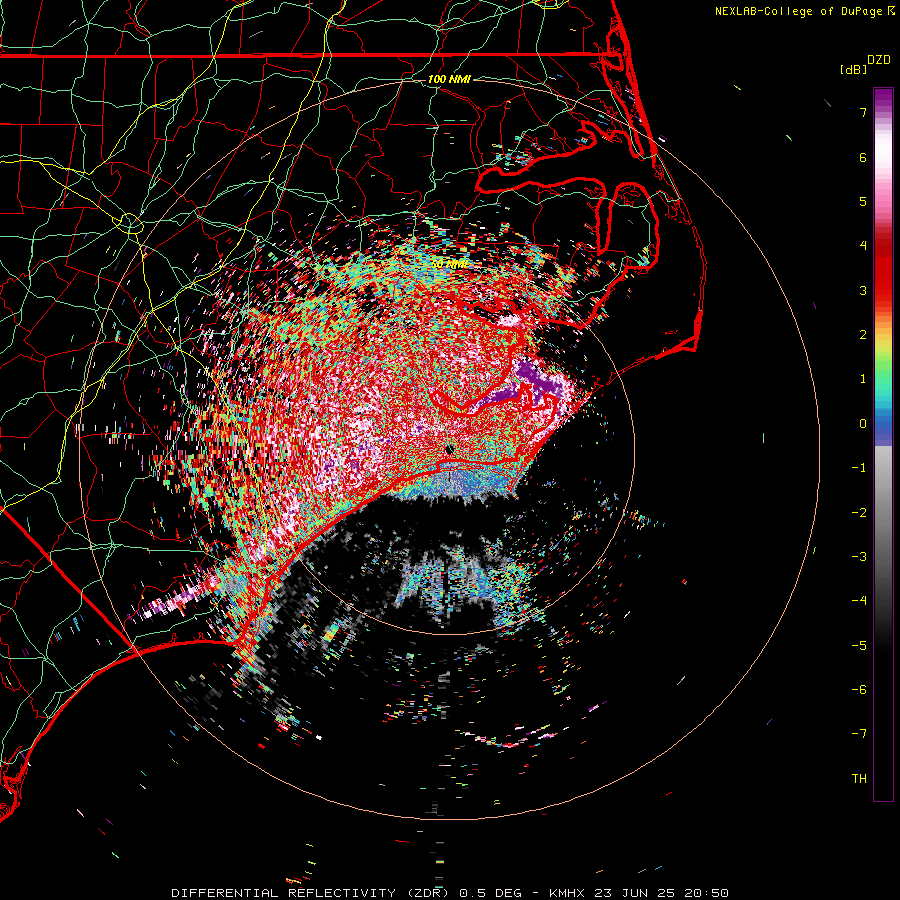Click the 4 value on the dB scale
900x900 pixels.
[x=863, y=246]
